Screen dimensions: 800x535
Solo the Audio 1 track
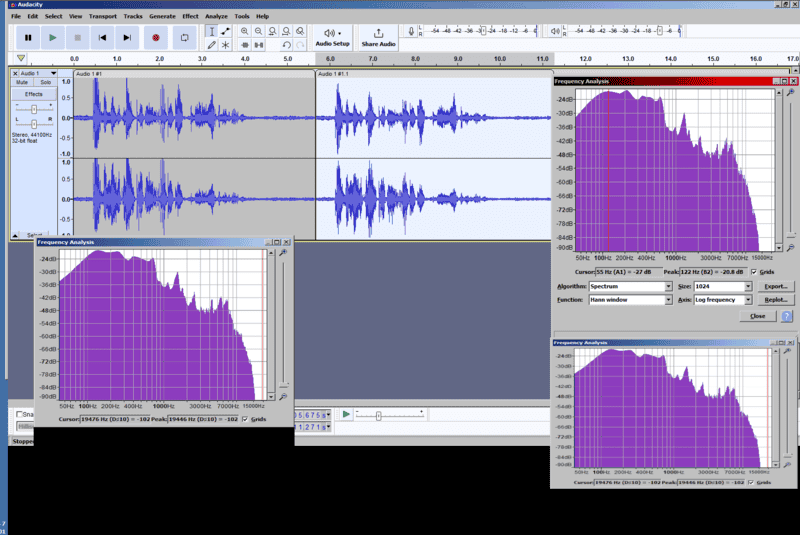click(x=45, y=82)
